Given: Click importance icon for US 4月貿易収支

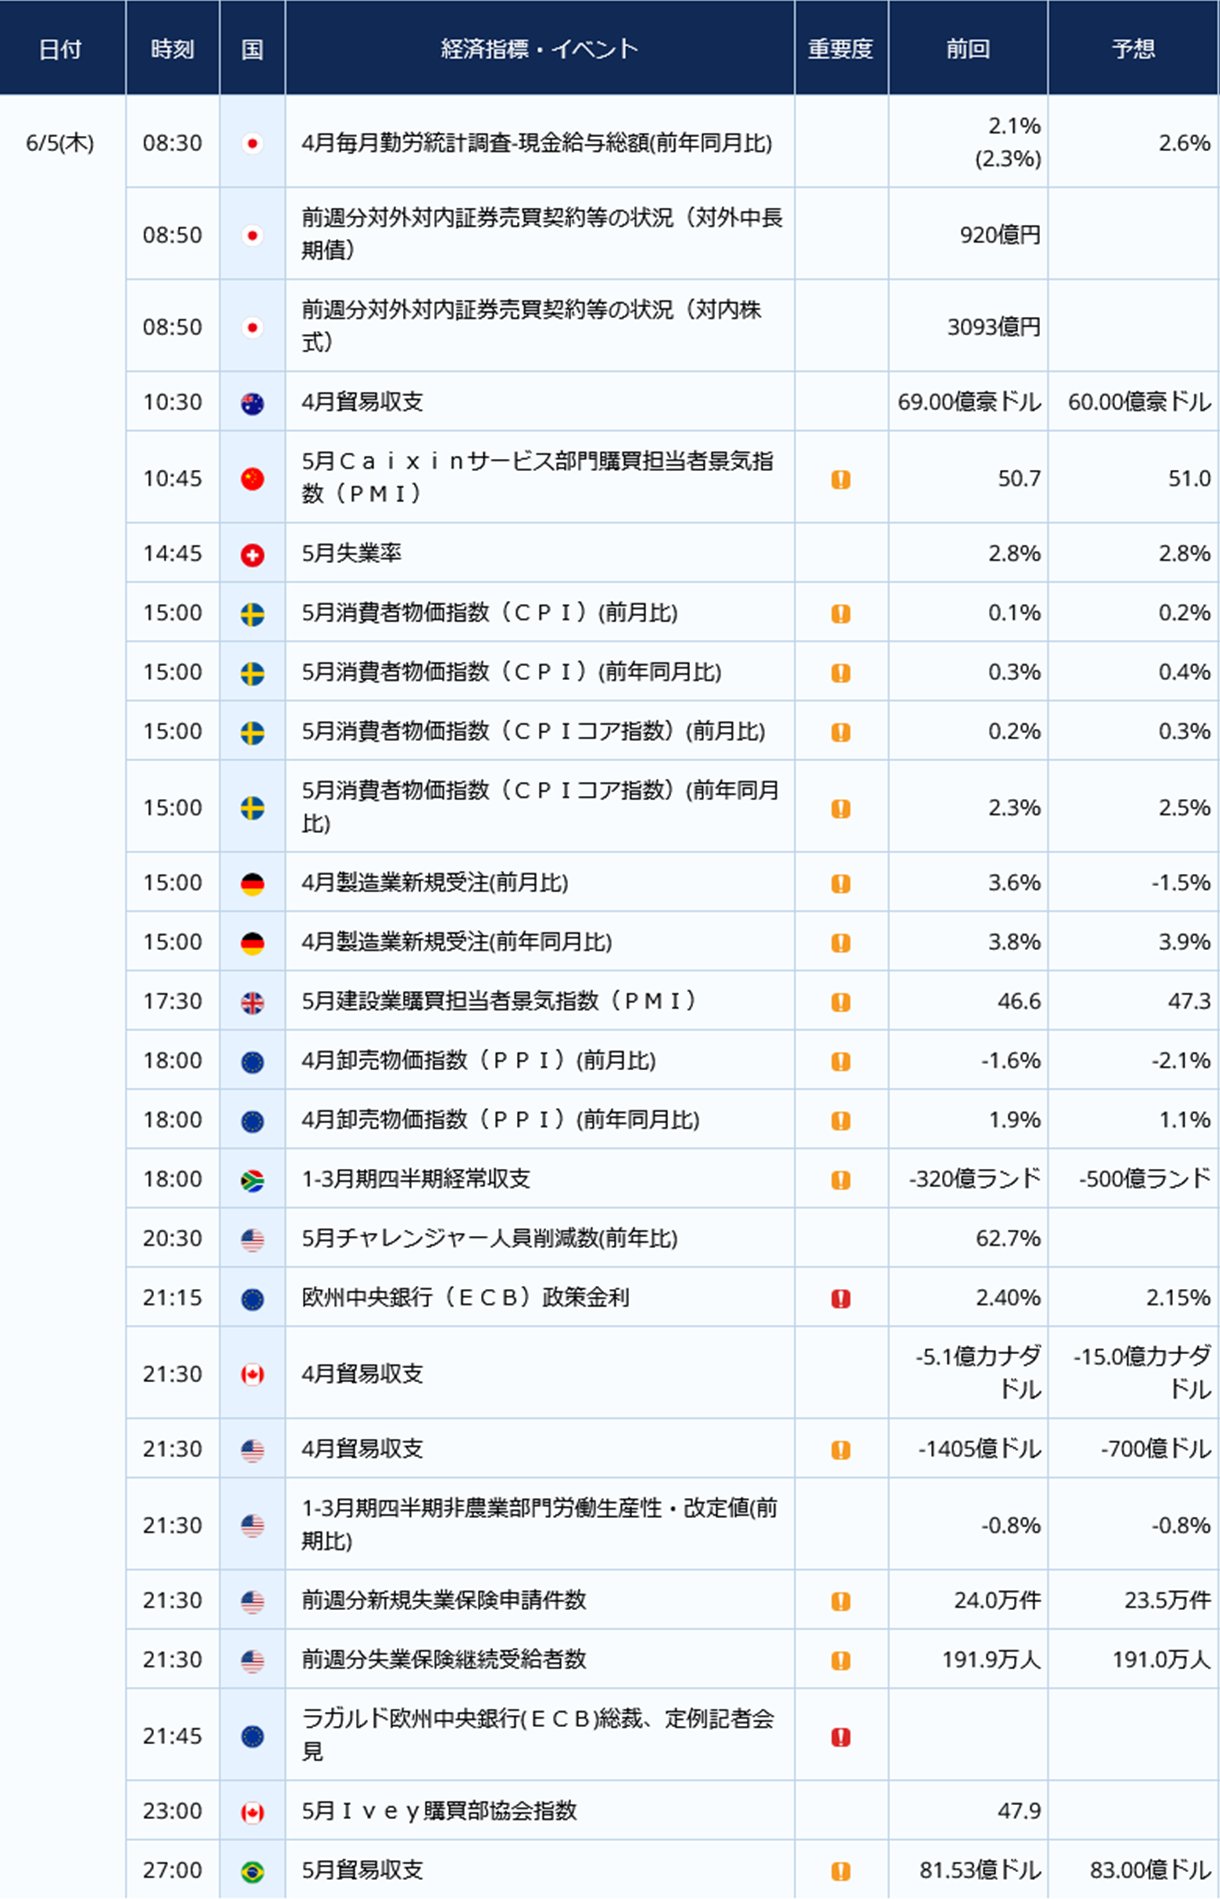Looking at the screenshot, I should tap(841, 1450).
